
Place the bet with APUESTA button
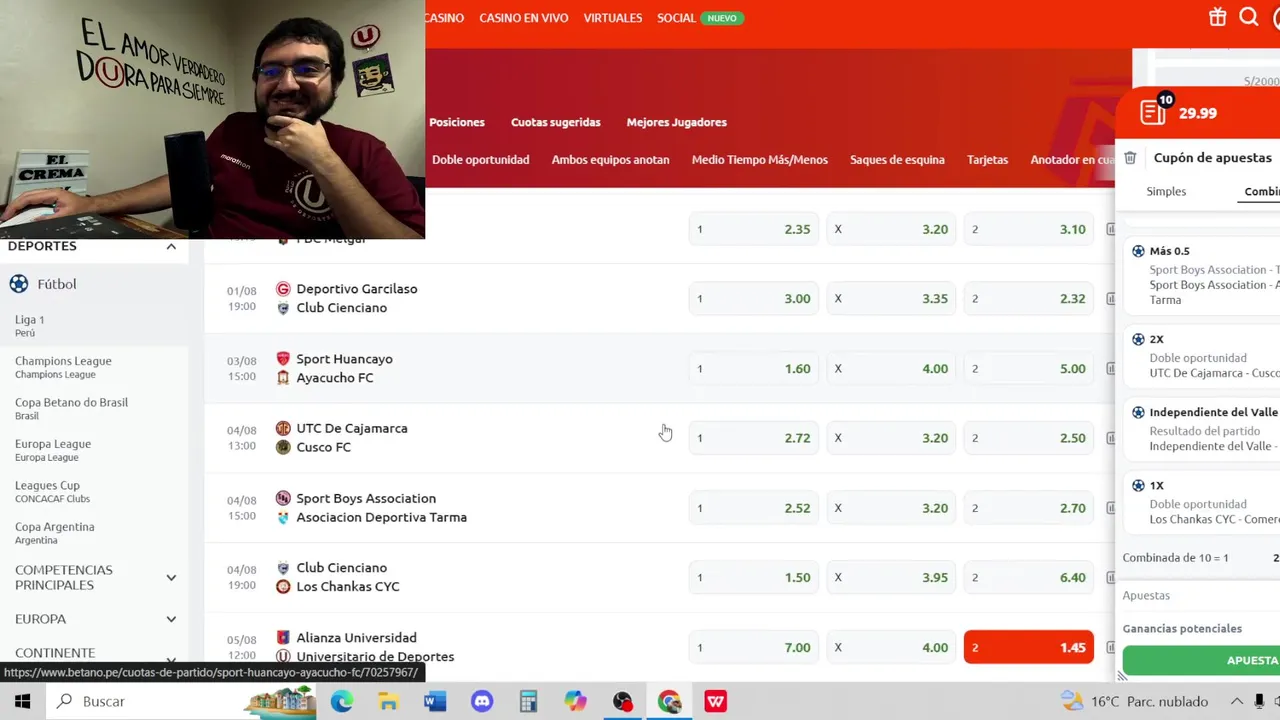tap(1201, 660)
